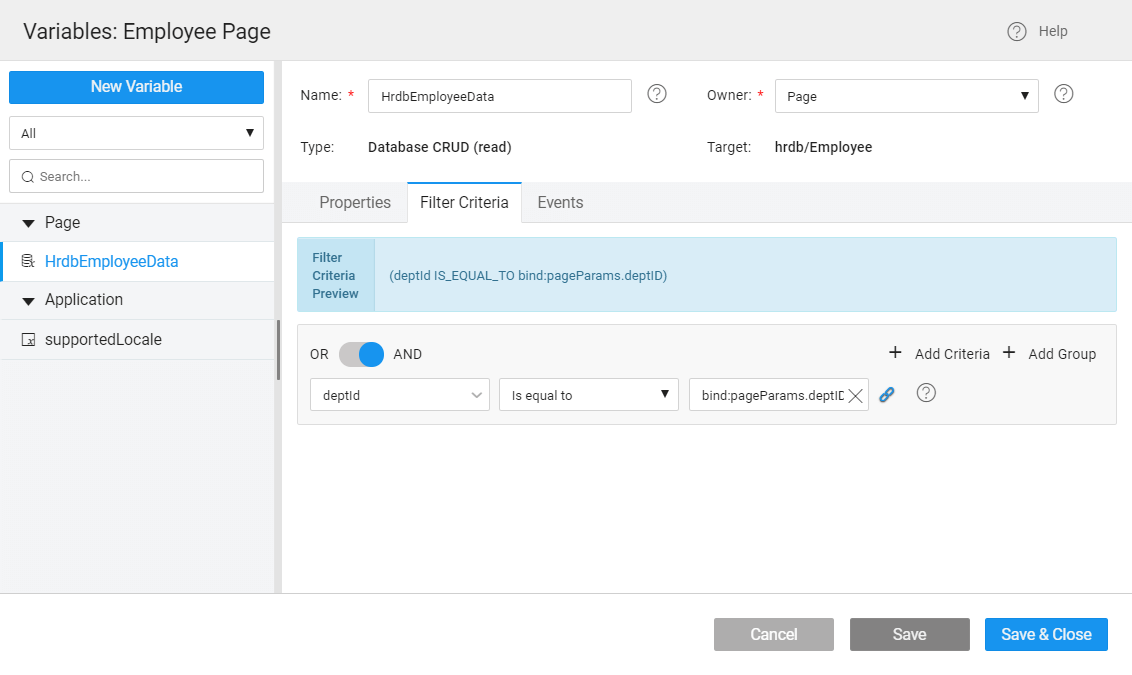This screenshot has height=675, width=1132.
Task: Open the Owner dropdown set to Page
Action: pos(906,96)
